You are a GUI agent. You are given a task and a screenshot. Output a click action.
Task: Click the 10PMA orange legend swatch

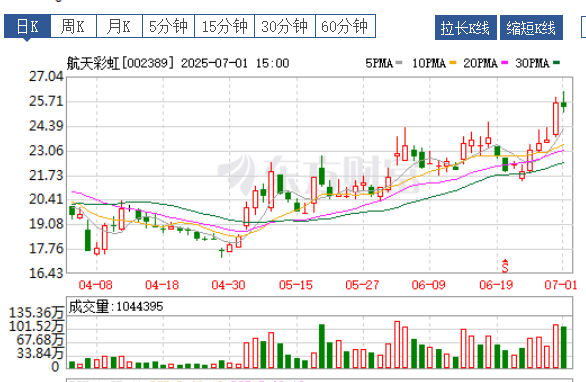453,63
